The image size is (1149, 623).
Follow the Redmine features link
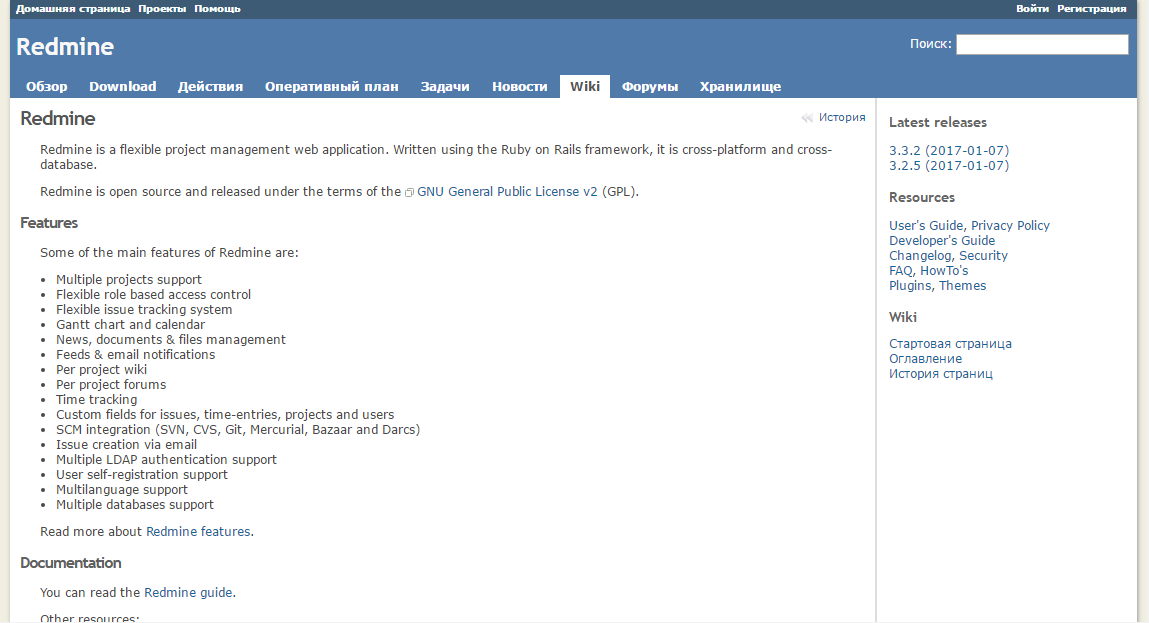tap(198, 532)
